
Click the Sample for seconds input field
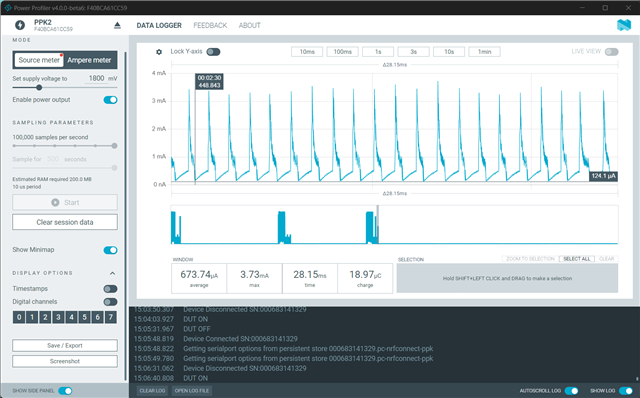click(53, 159)
